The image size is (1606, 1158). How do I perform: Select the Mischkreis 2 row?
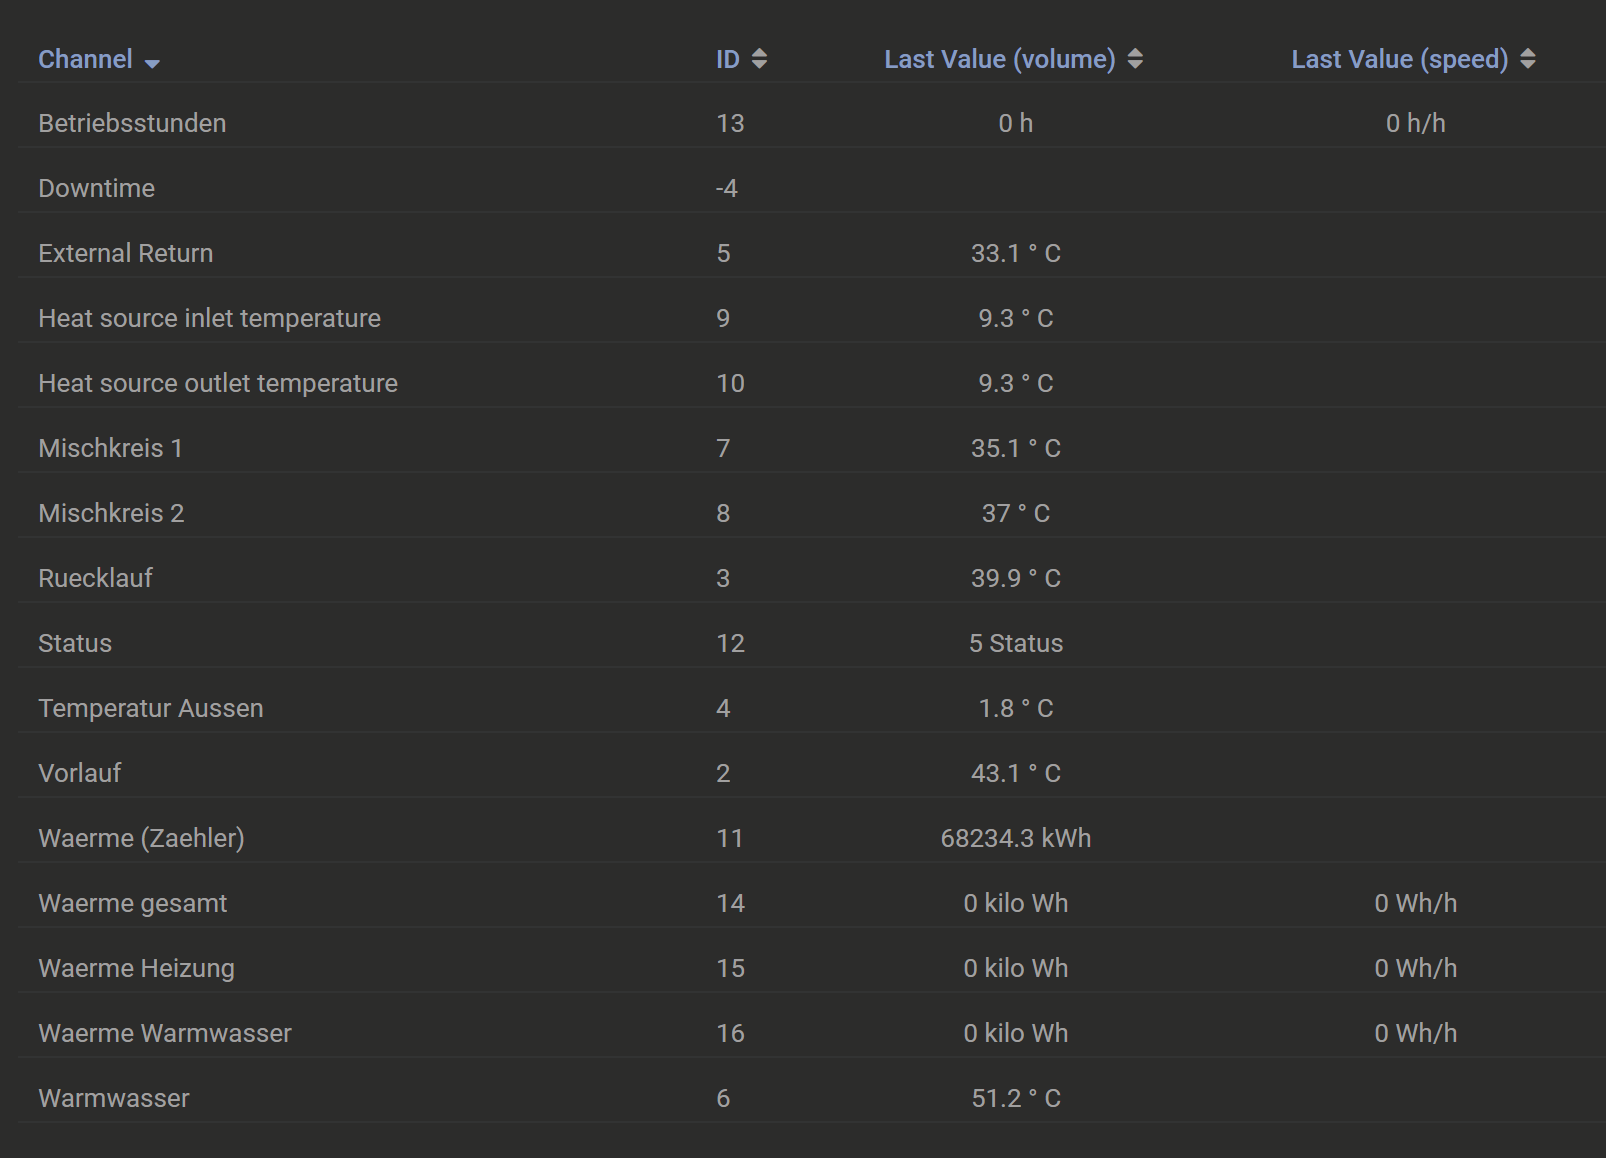(x=111, y=513)
